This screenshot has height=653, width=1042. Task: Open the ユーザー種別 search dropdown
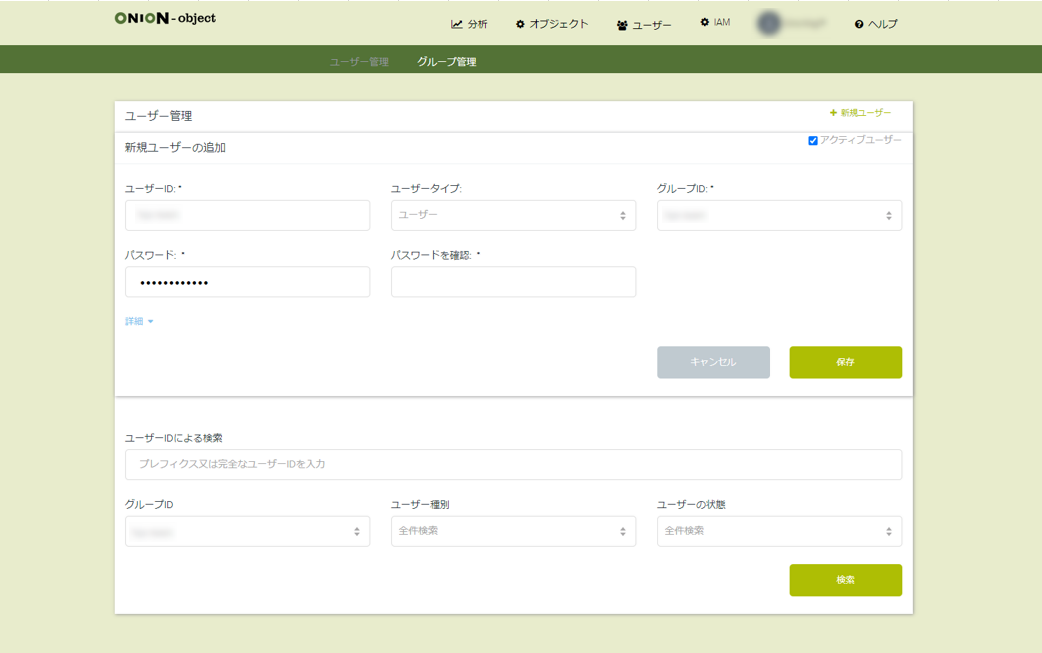click(513, 531)
